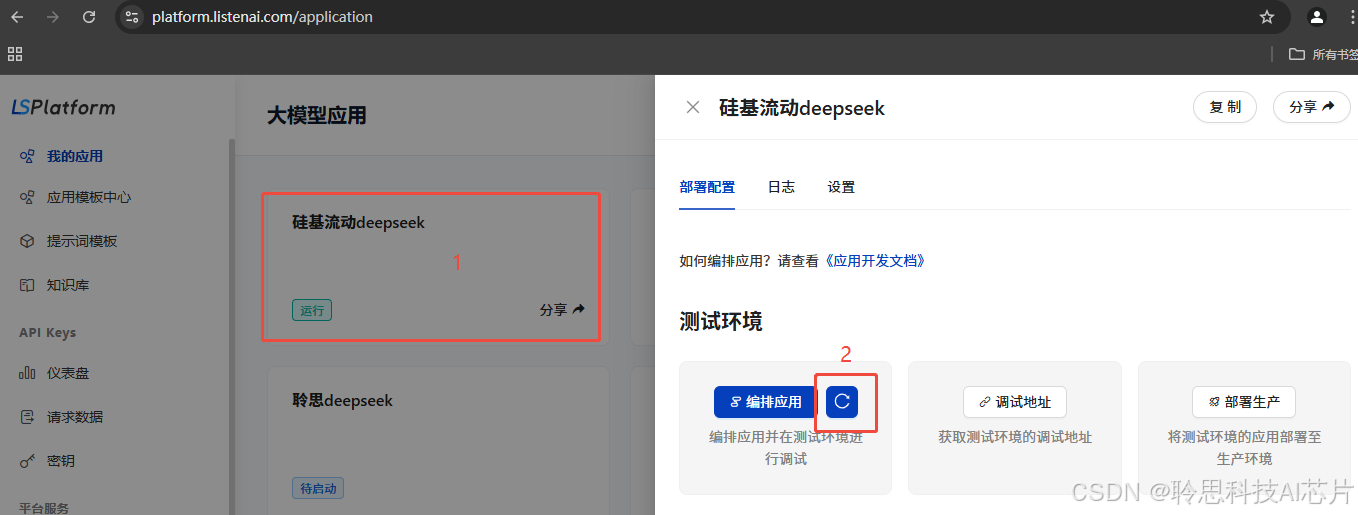Open site information icon in address bar

[132, 17]
